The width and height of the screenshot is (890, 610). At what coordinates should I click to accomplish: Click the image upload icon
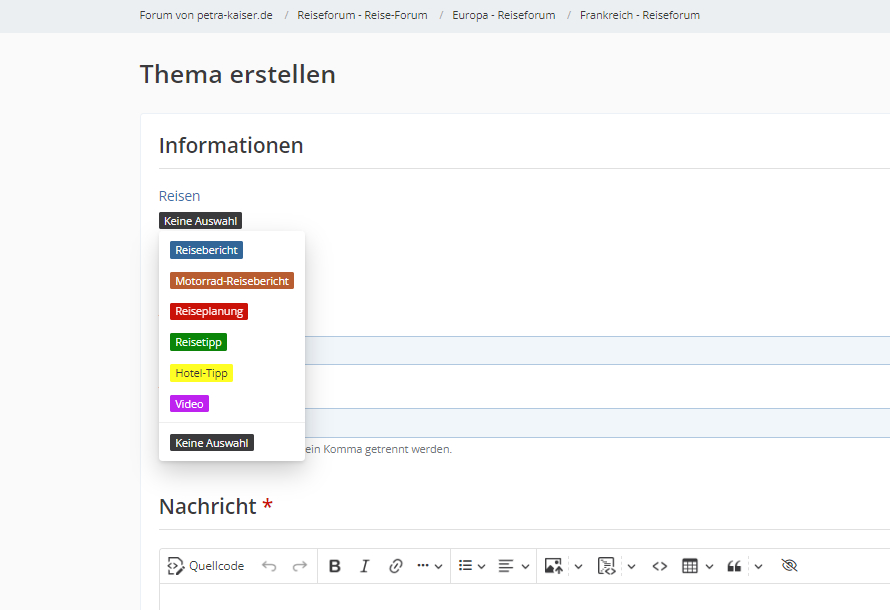point(553,566)
